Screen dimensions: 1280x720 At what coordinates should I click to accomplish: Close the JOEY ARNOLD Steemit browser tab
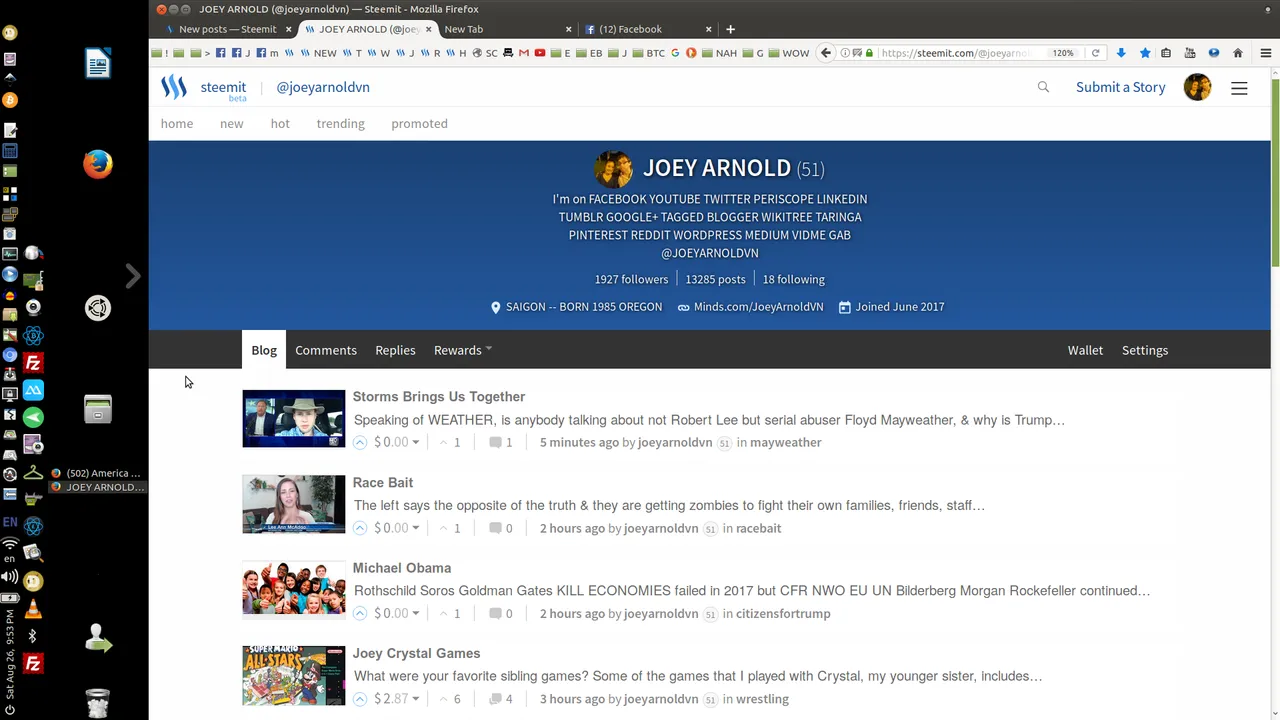coord(429,29)
